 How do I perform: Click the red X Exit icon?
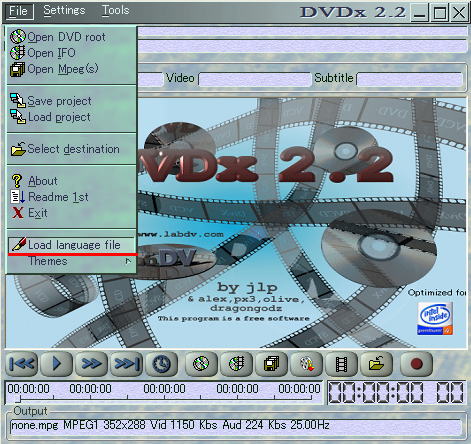point(18,213)
